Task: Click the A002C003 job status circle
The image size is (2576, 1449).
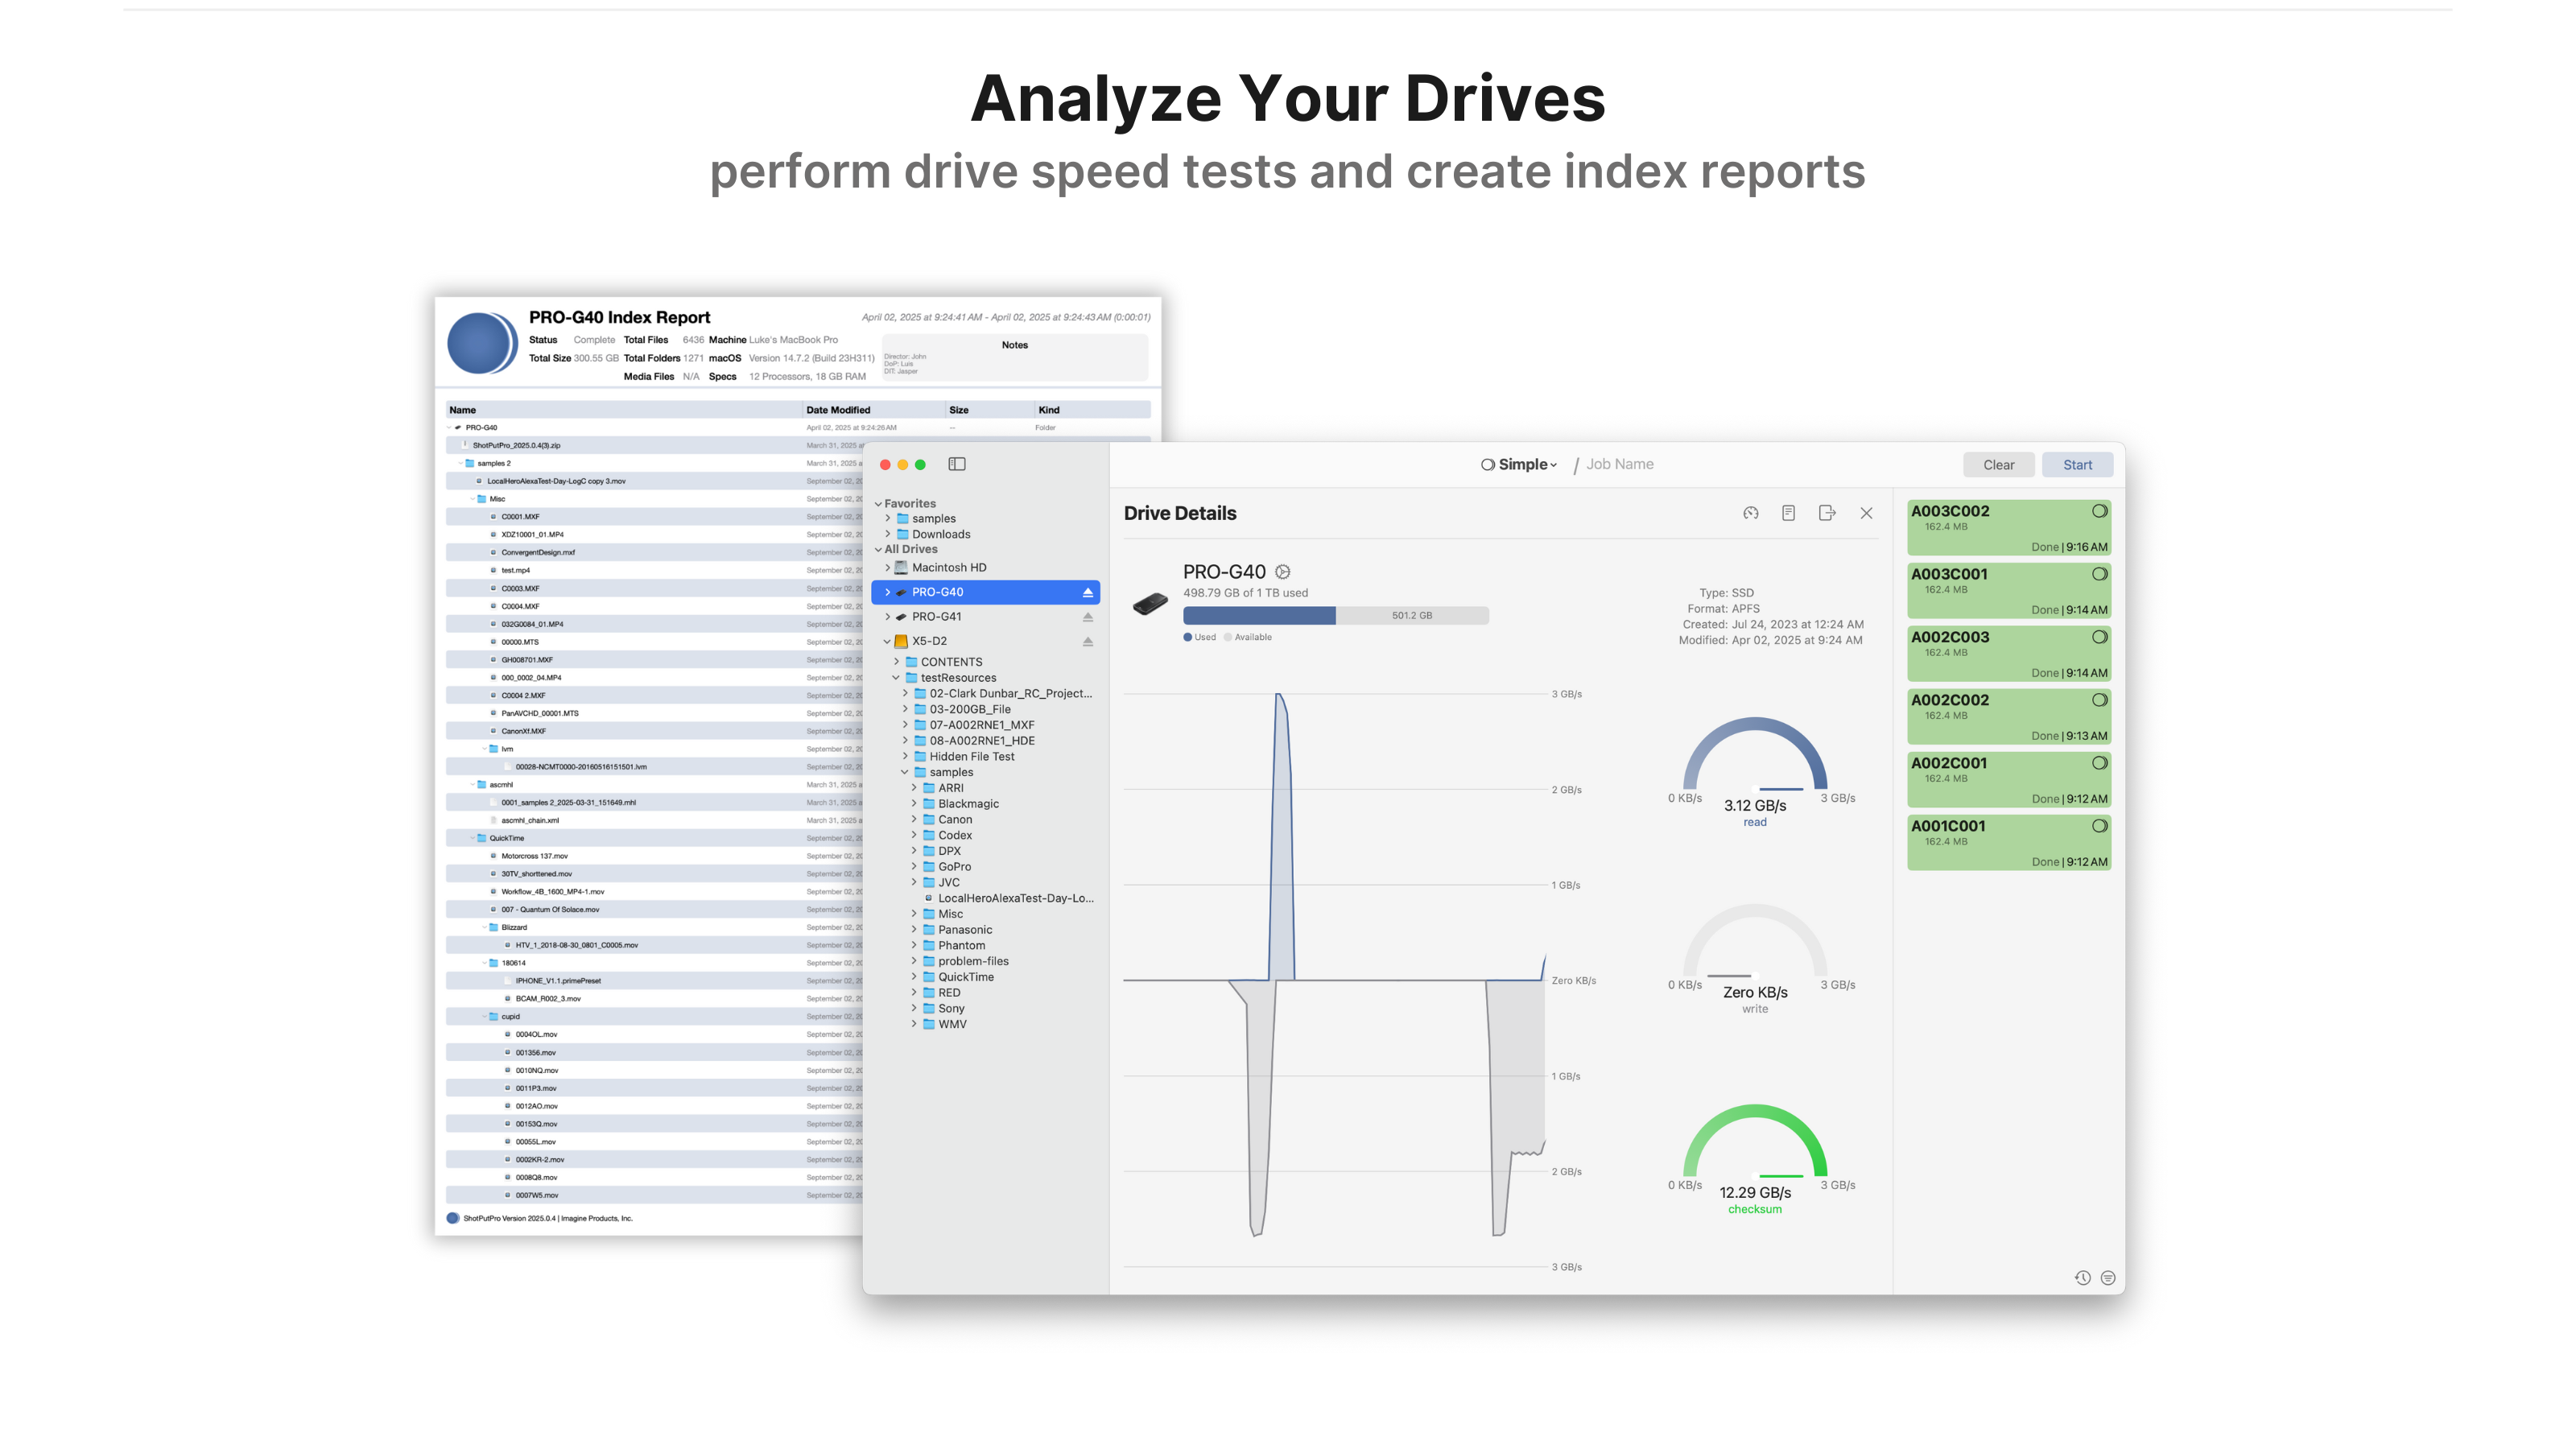Action: (2099, 637)
